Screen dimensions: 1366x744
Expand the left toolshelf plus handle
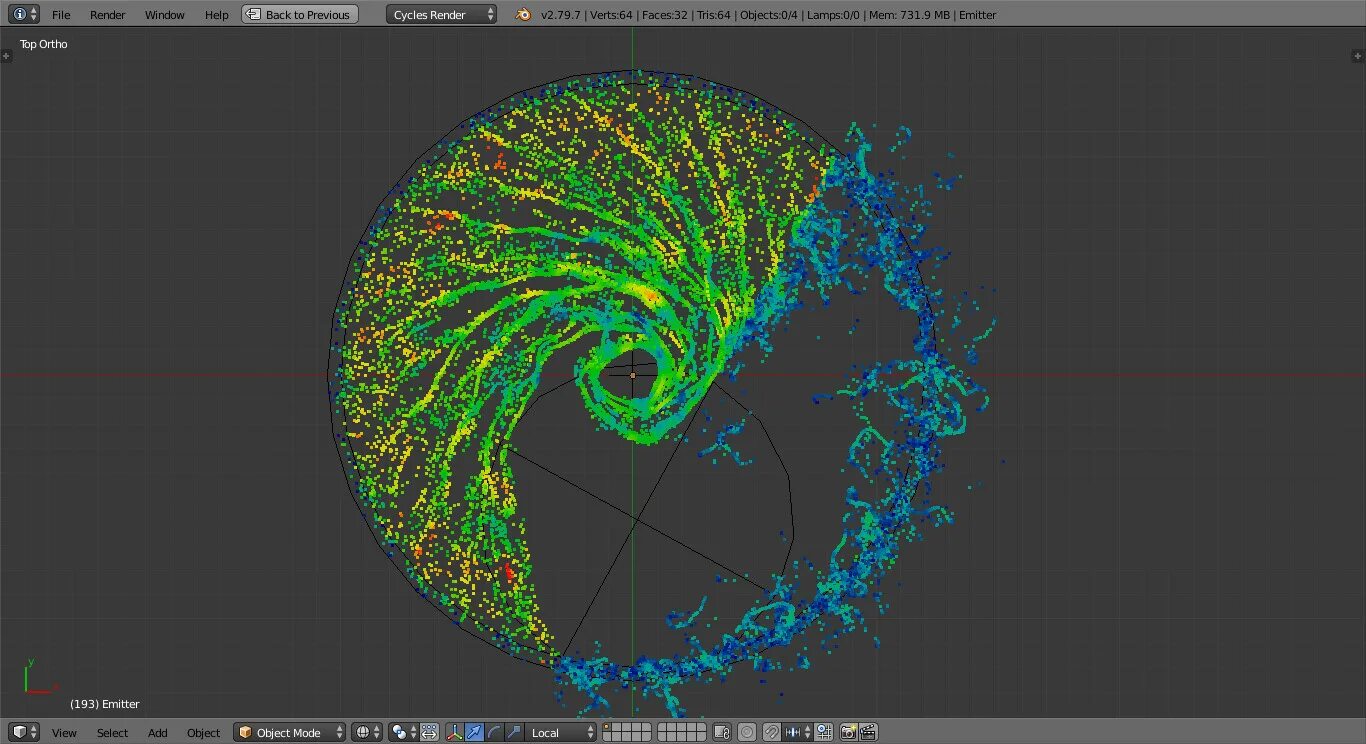[x=6, y=56]
